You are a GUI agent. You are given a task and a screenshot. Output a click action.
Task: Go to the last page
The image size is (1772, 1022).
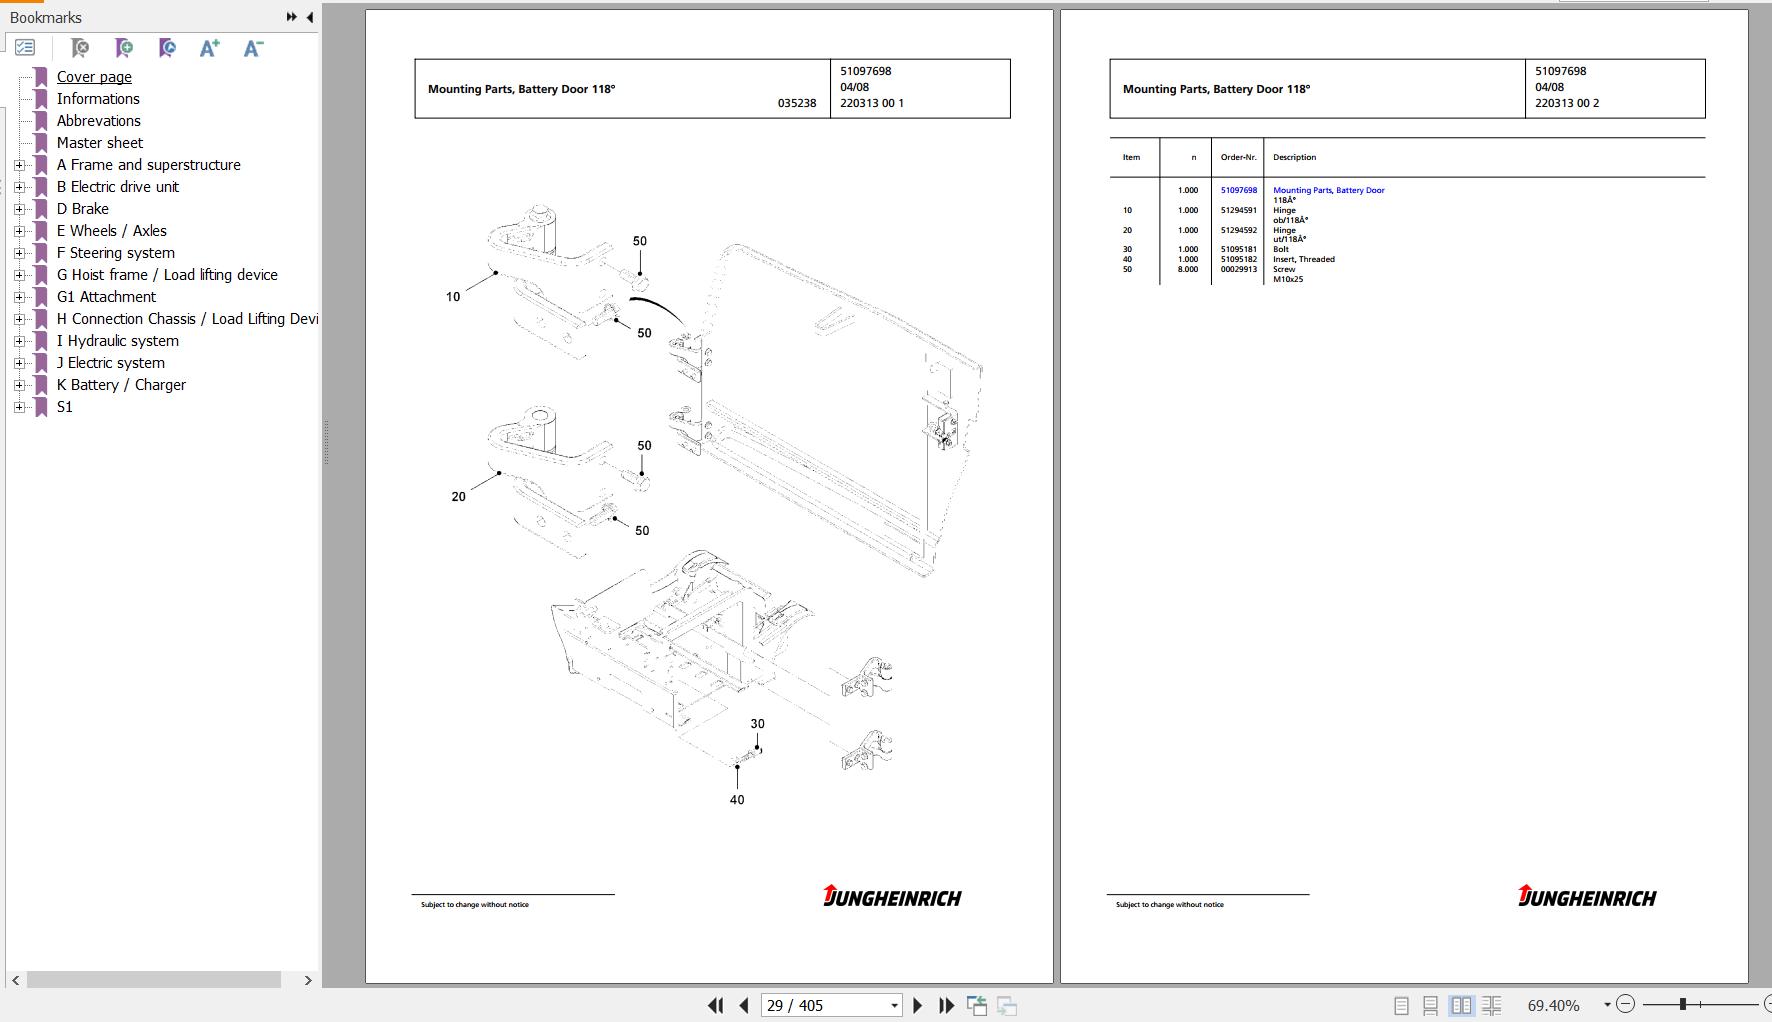(946, 1005)
